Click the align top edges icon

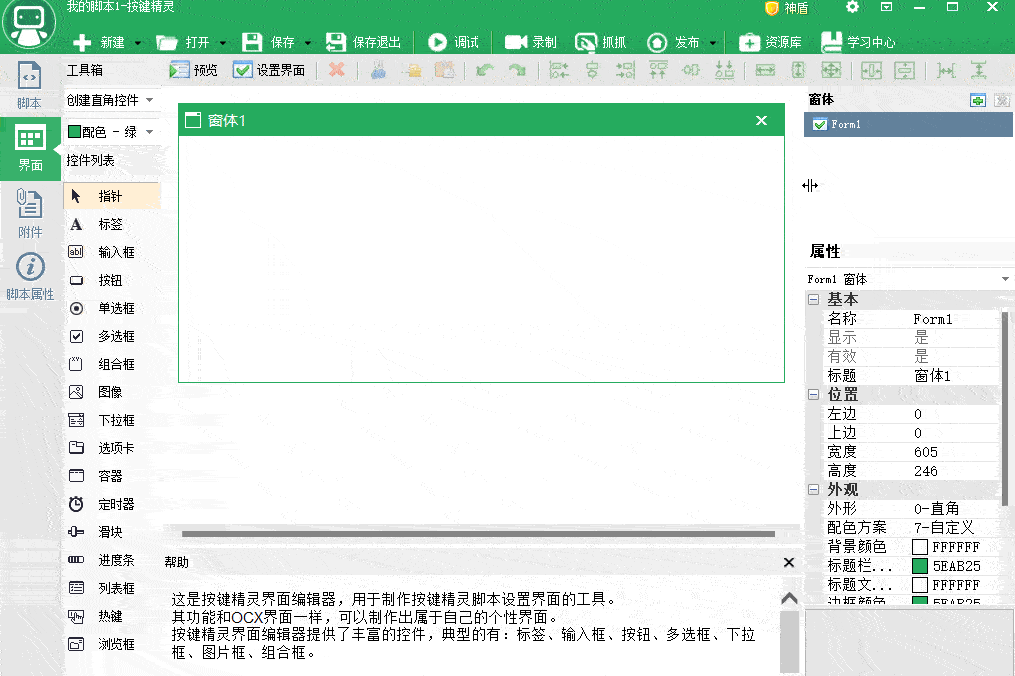[x=658, y=70]
